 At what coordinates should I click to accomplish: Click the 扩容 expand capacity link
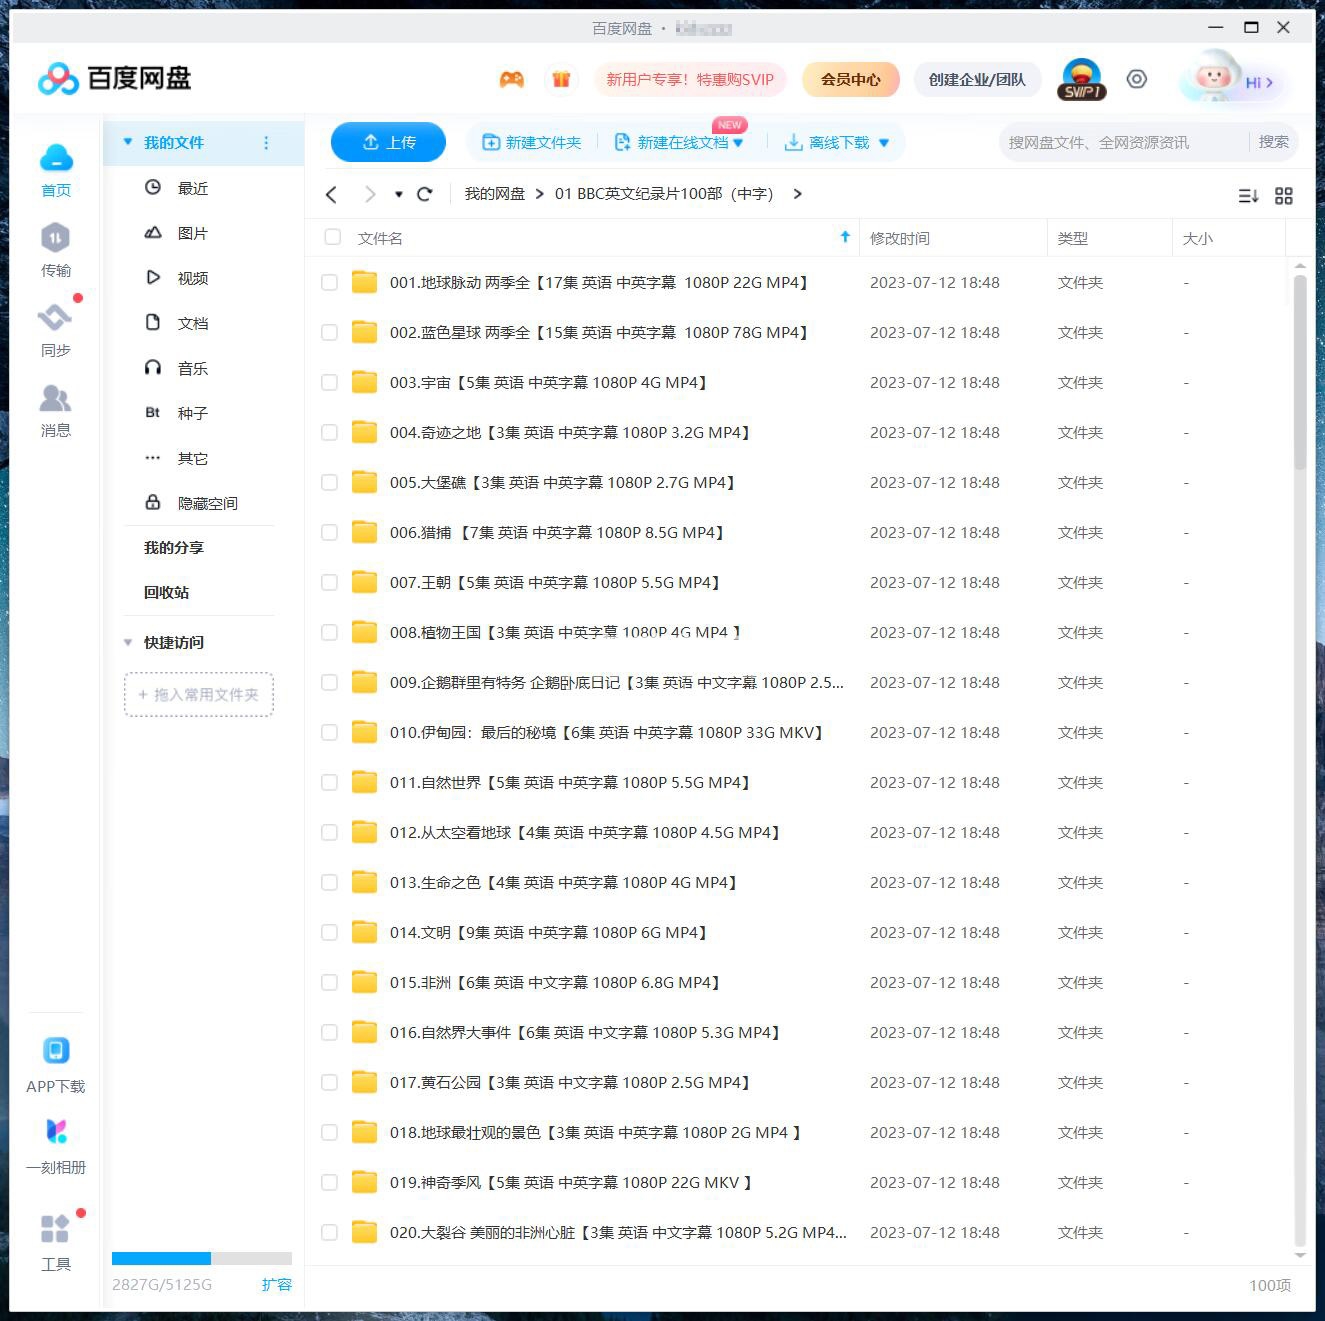coord(278,1284)
